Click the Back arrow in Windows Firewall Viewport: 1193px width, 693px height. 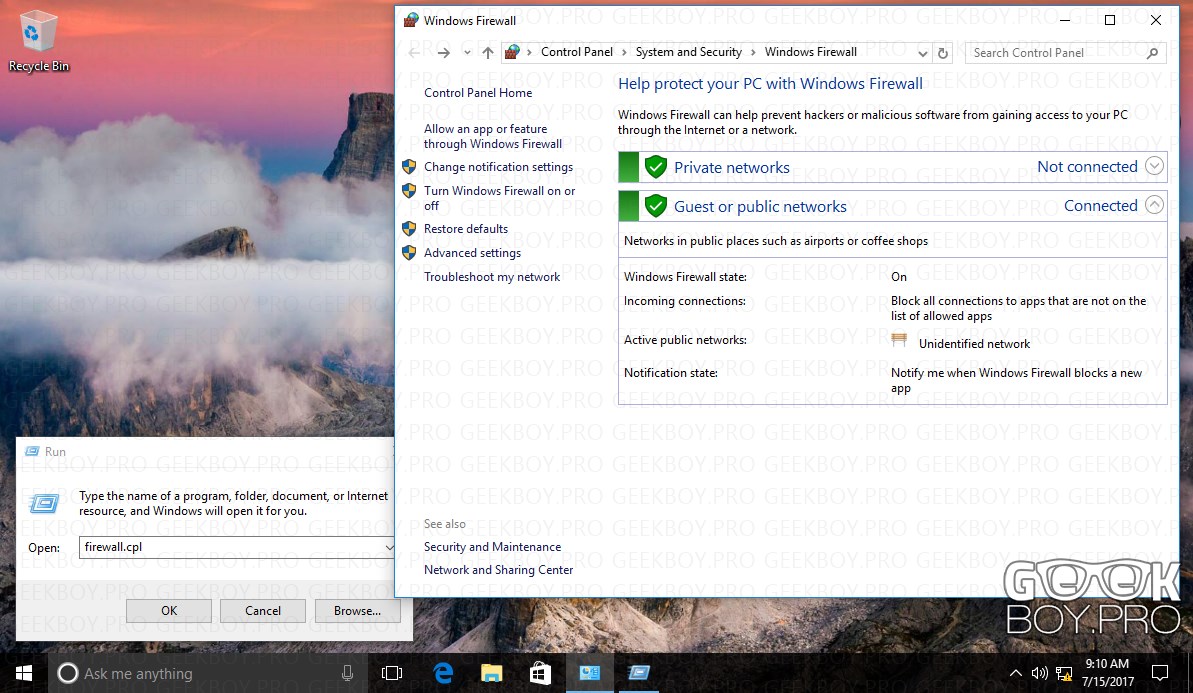pos(414,52)
